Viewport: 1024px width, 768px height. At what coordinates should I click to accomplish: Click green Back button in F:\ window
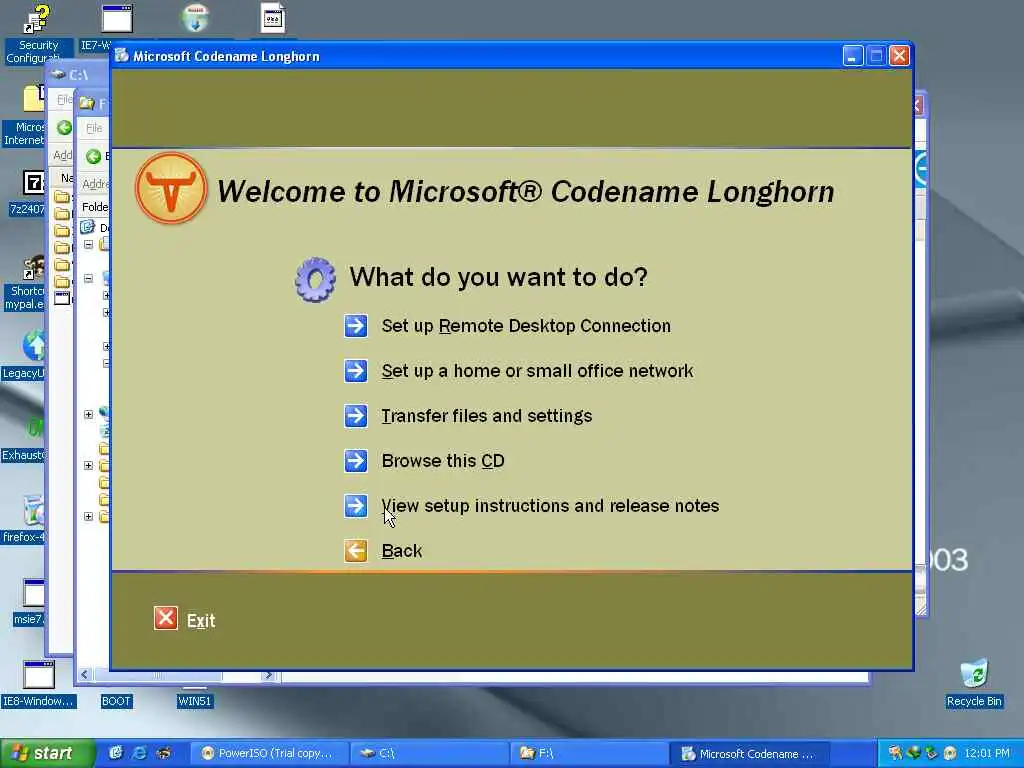93,156
